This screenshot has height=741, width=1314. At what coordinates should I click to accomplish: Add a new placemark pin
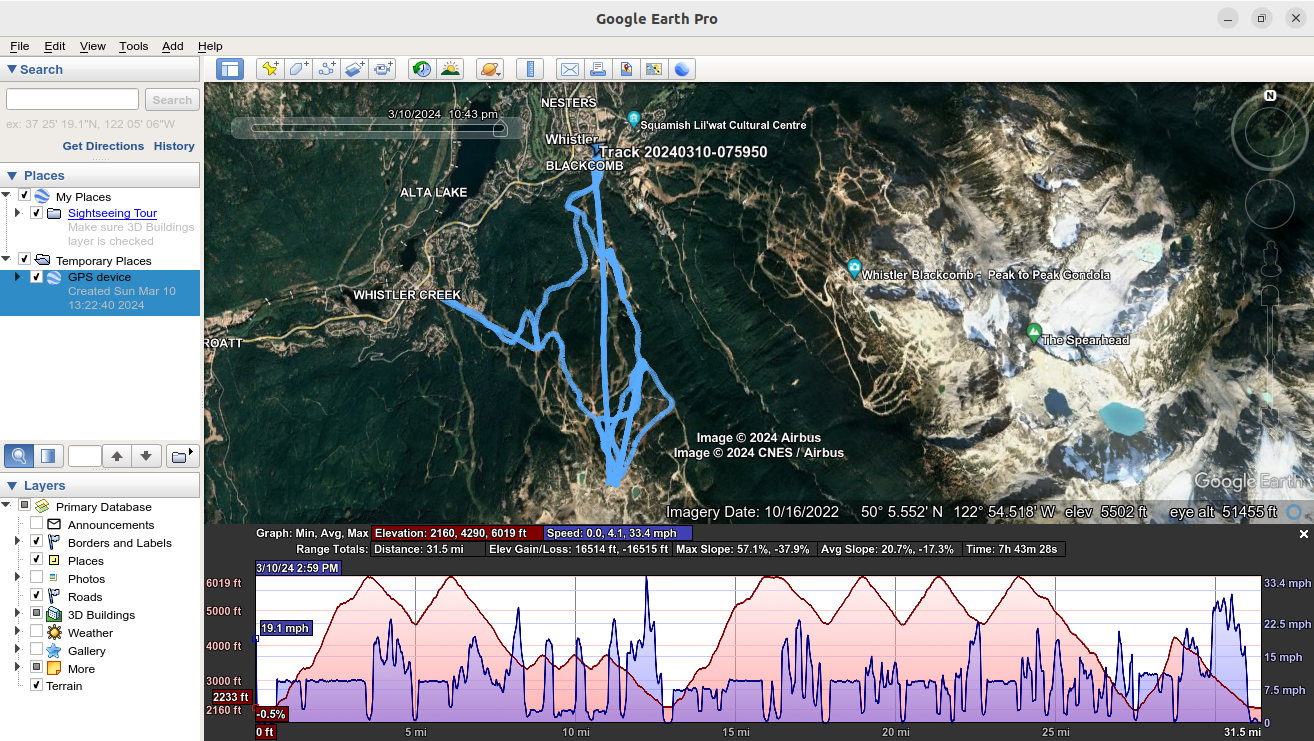pos(269,69)
